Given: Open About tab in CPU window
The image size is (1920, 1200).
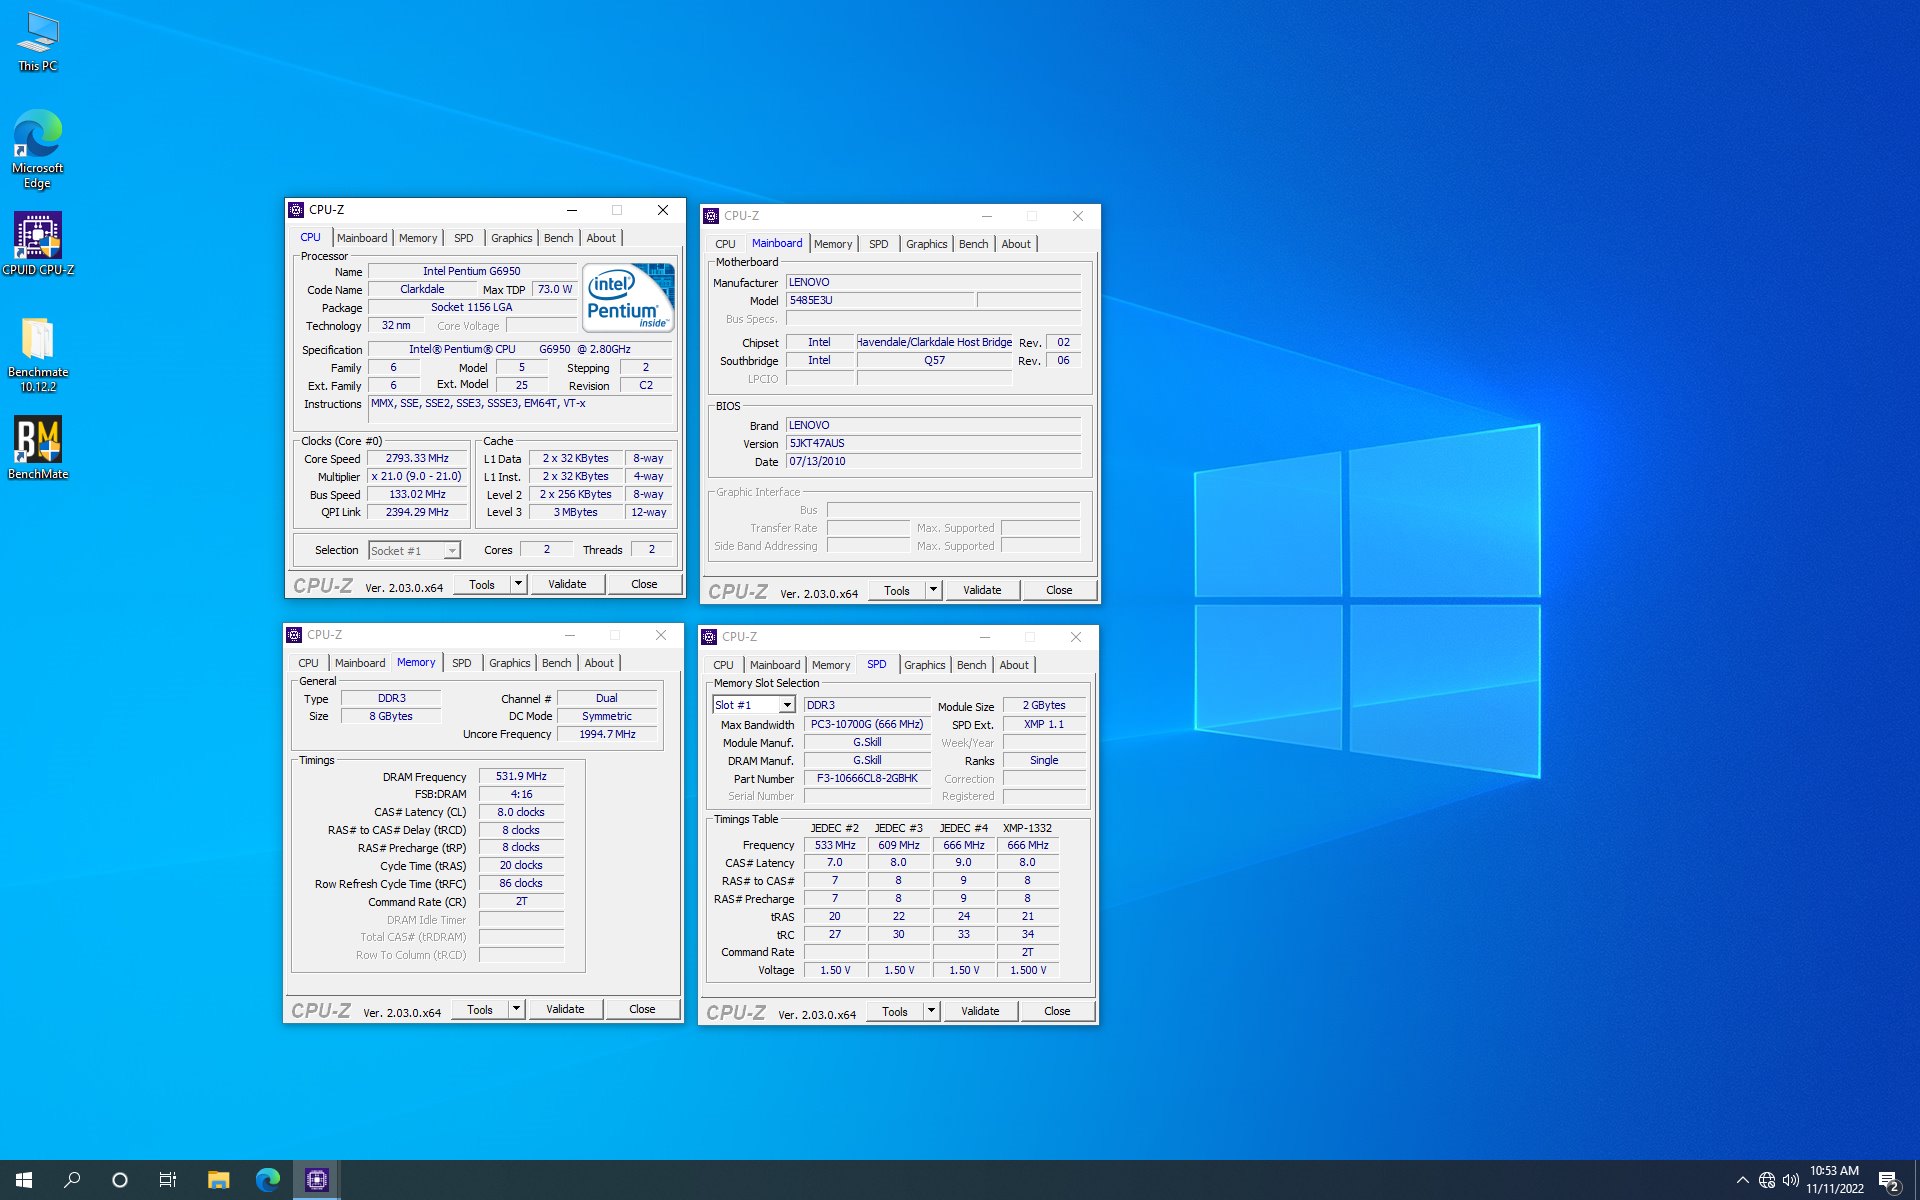Looking at the screenshot, I should tap(601, 238).
